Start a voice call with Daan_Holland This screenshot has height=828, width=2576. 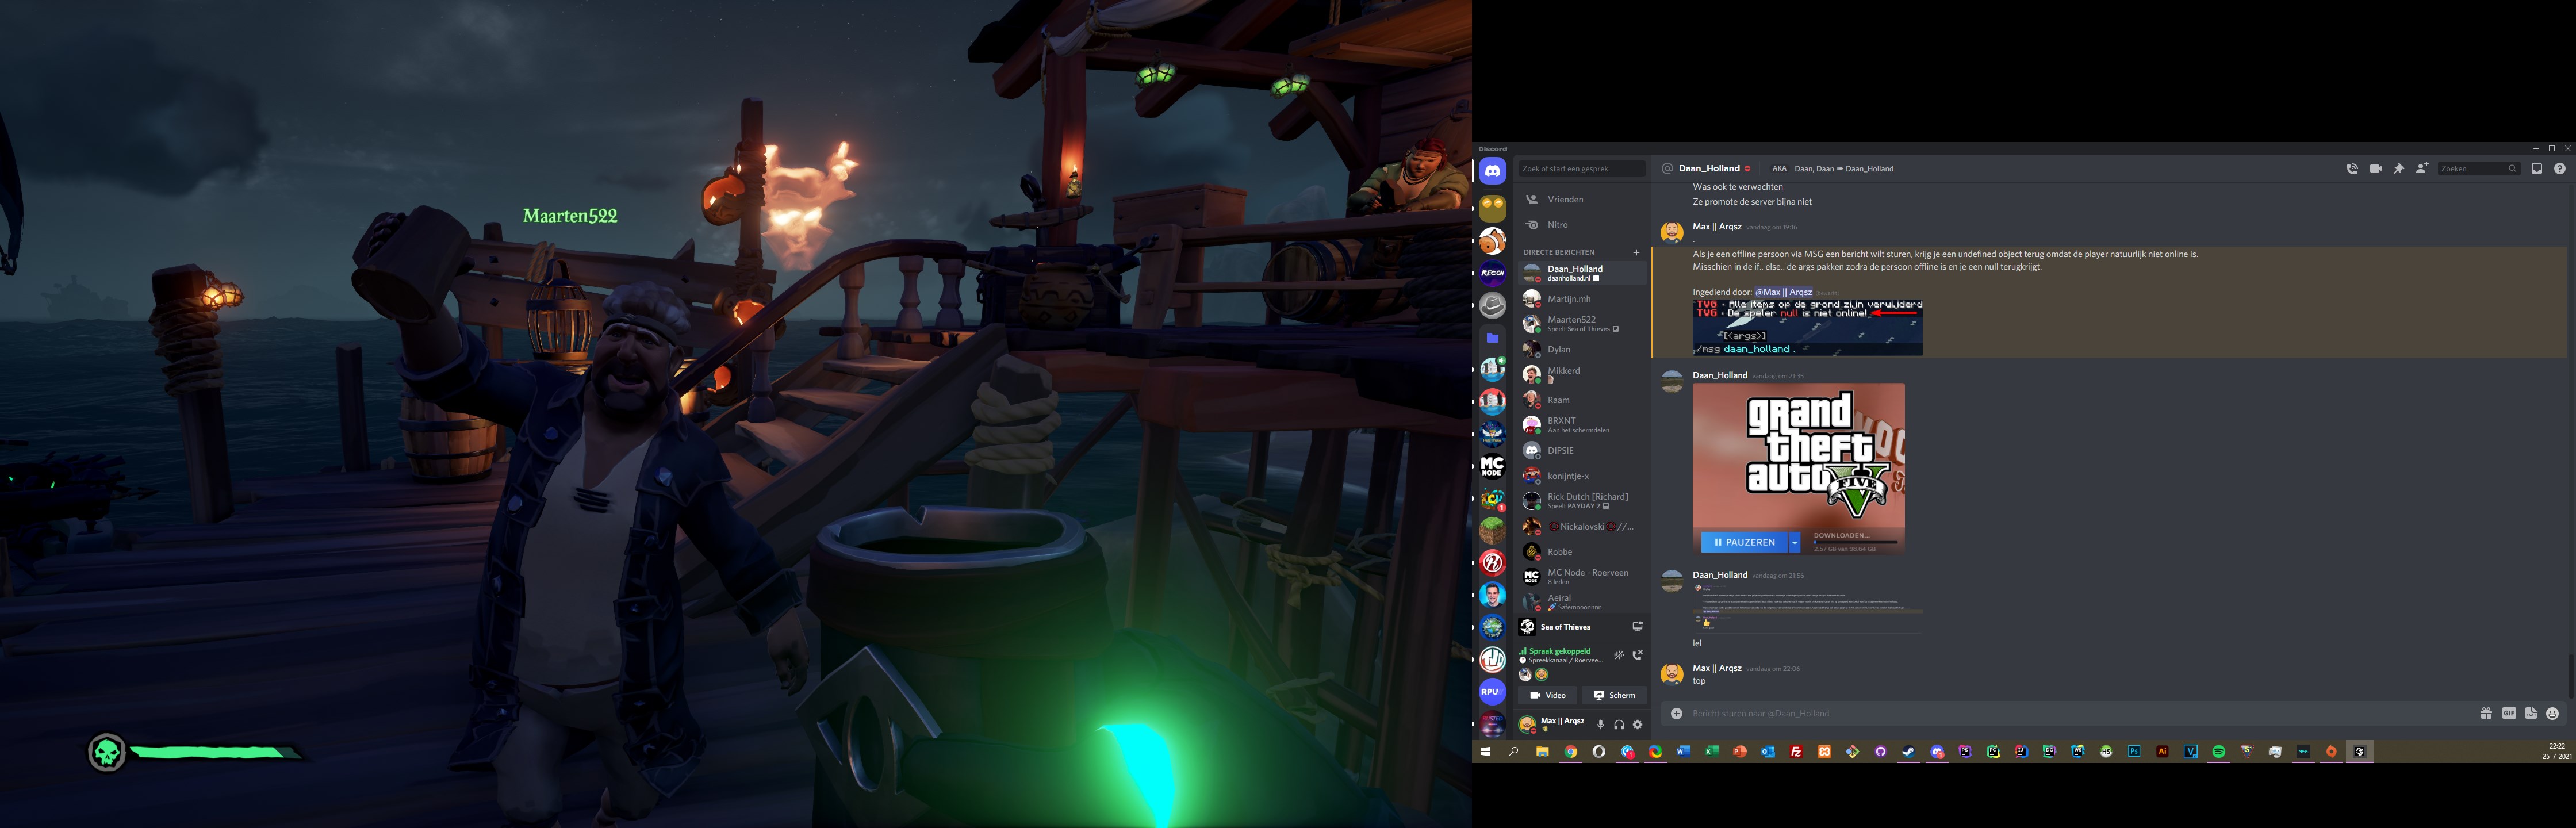tap(2352, 169)
